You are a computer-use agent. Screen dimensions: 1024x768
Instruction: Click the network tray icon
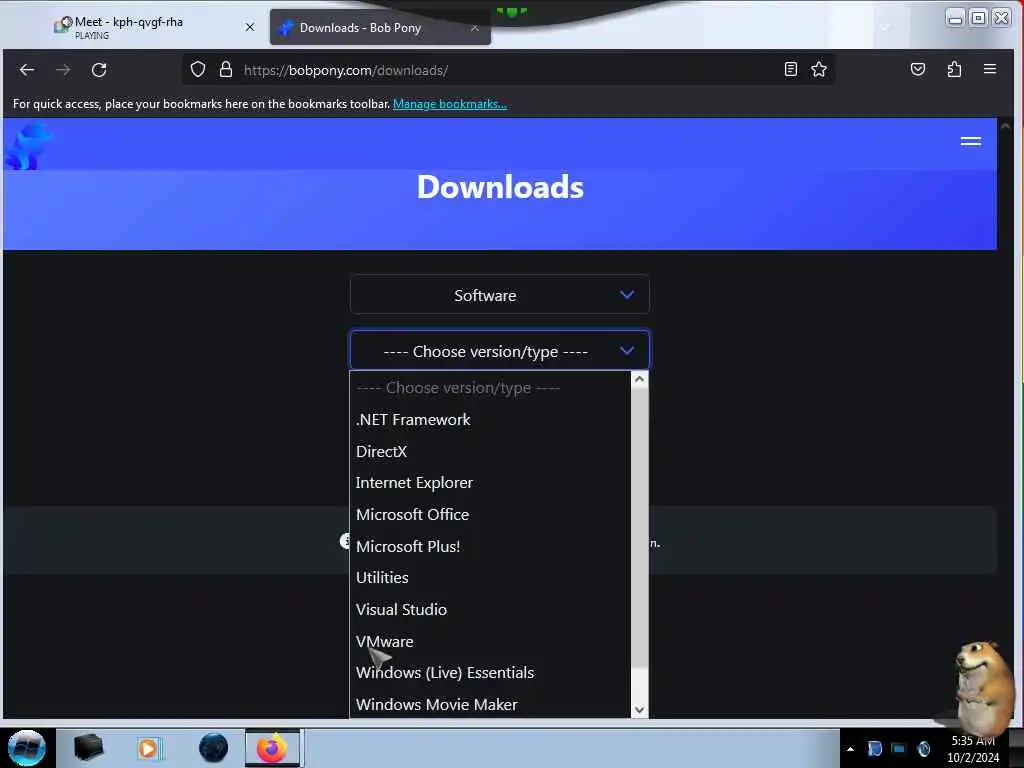pyautogui.click(x=899, y=748)
